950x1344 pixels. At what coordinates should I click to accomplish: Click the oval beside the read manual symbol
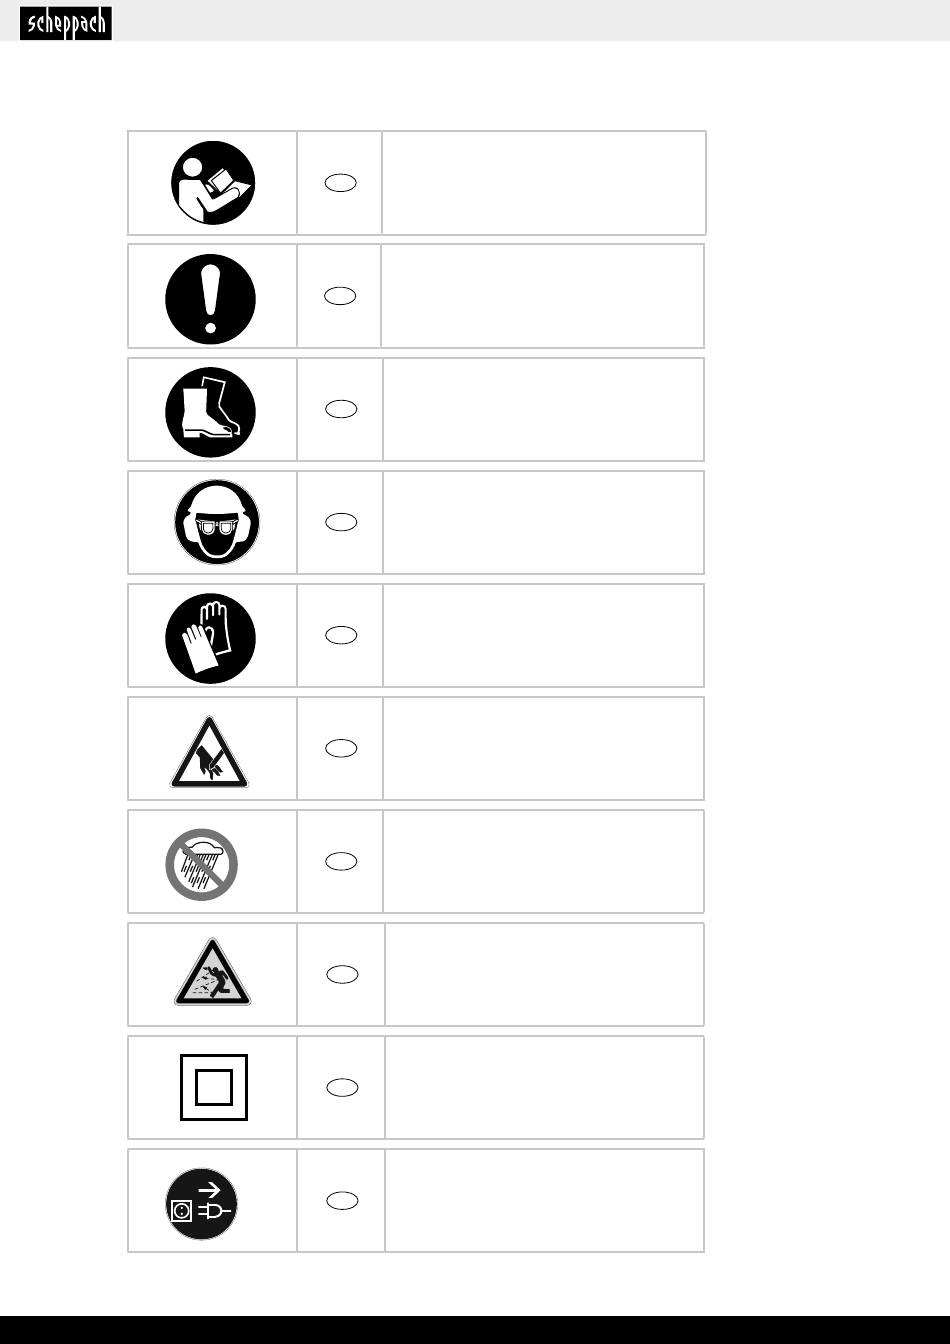tap(341, 183)
